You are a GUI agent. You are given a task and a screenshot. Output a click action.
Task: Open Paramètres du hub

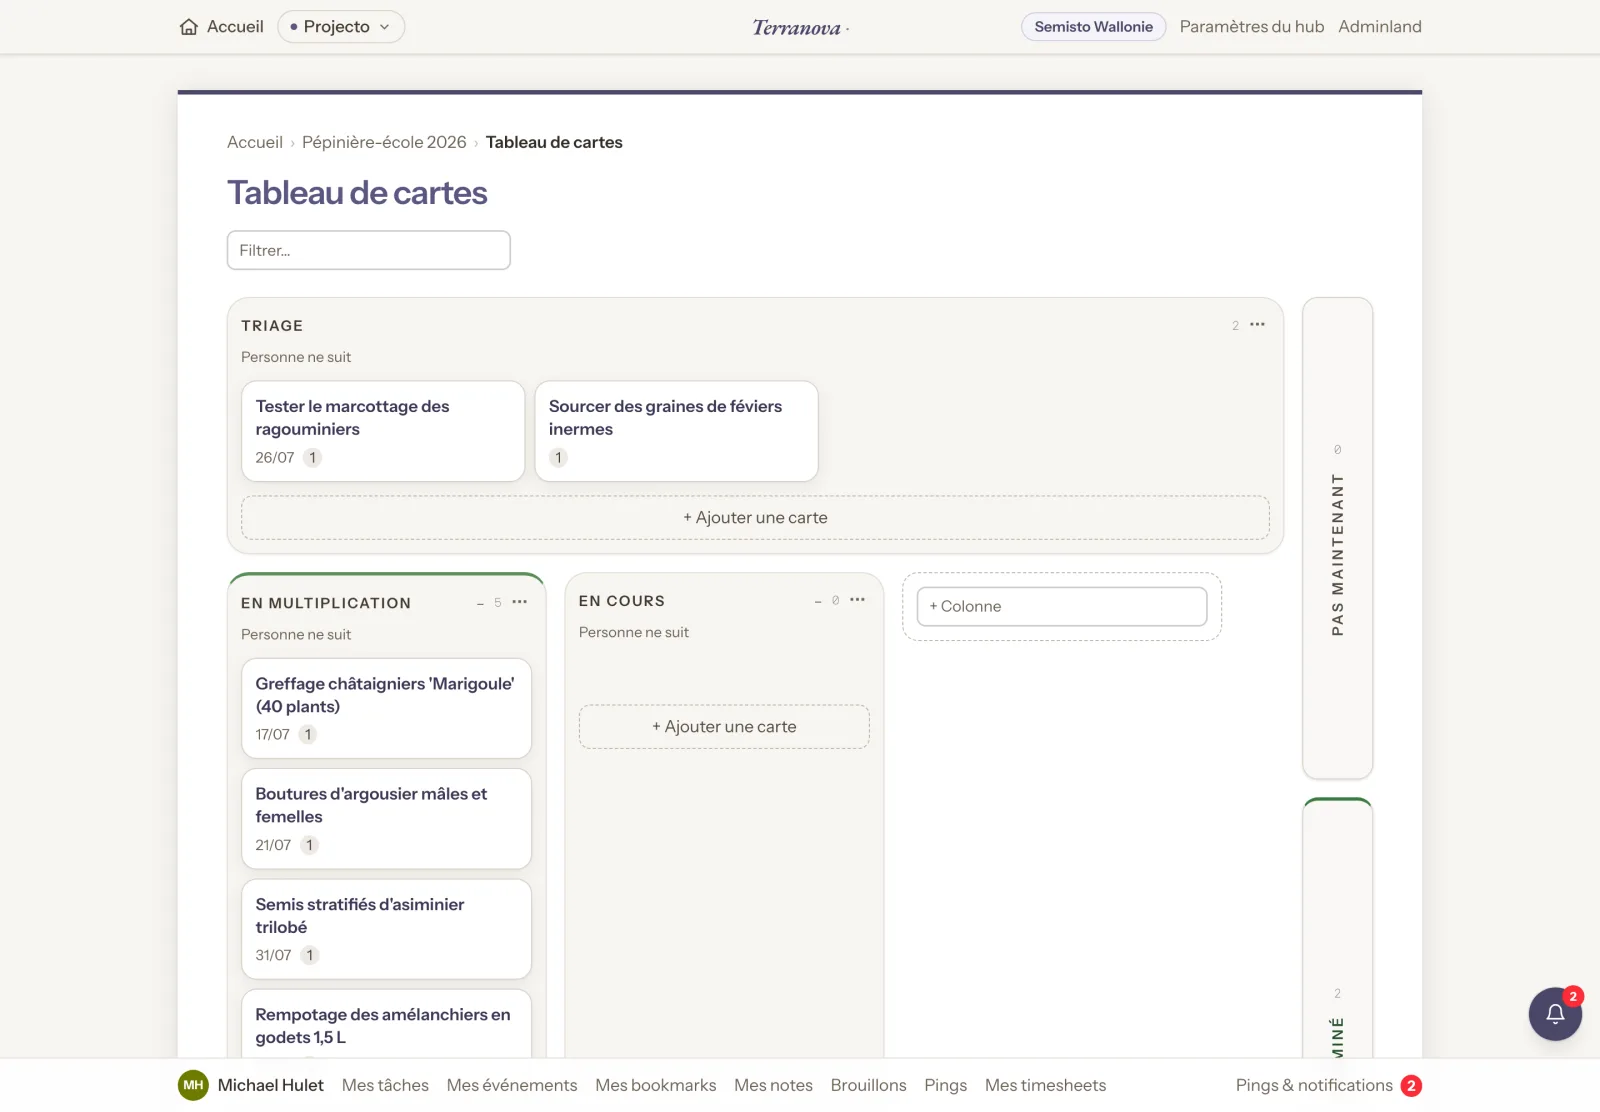click(1252, 27)
